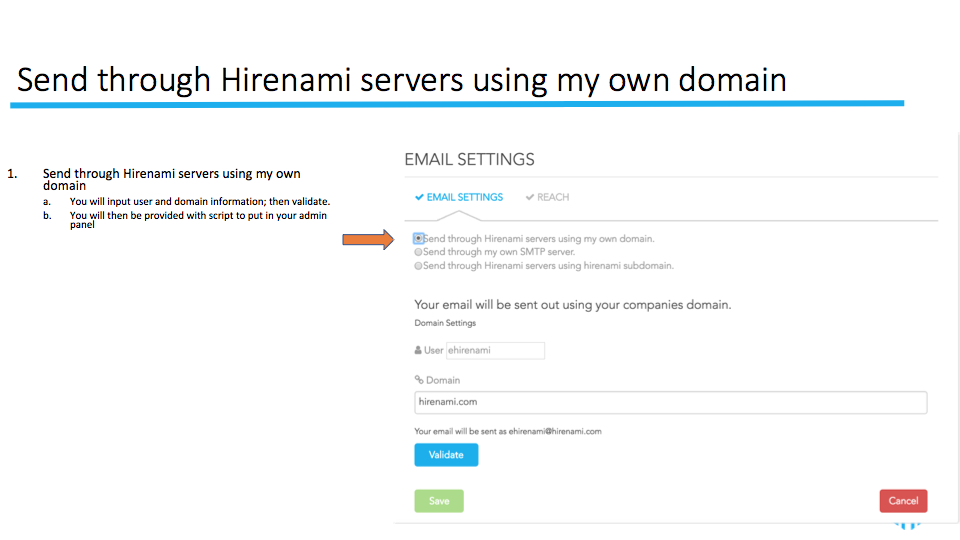The width and height of the screenshot is (960, 540).
Task: Select 'Send through Hirenami servers using my own domain' radio
Action: click(x=418, y=238)
